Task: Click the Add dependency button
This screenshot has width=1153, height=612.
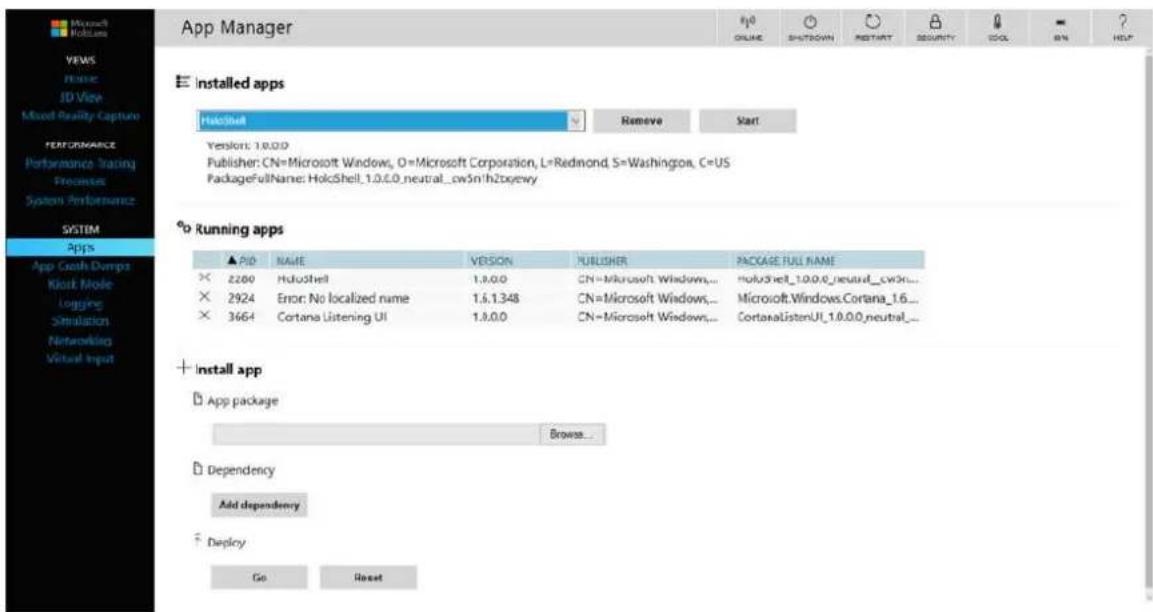Action: (x=259, y=505)
